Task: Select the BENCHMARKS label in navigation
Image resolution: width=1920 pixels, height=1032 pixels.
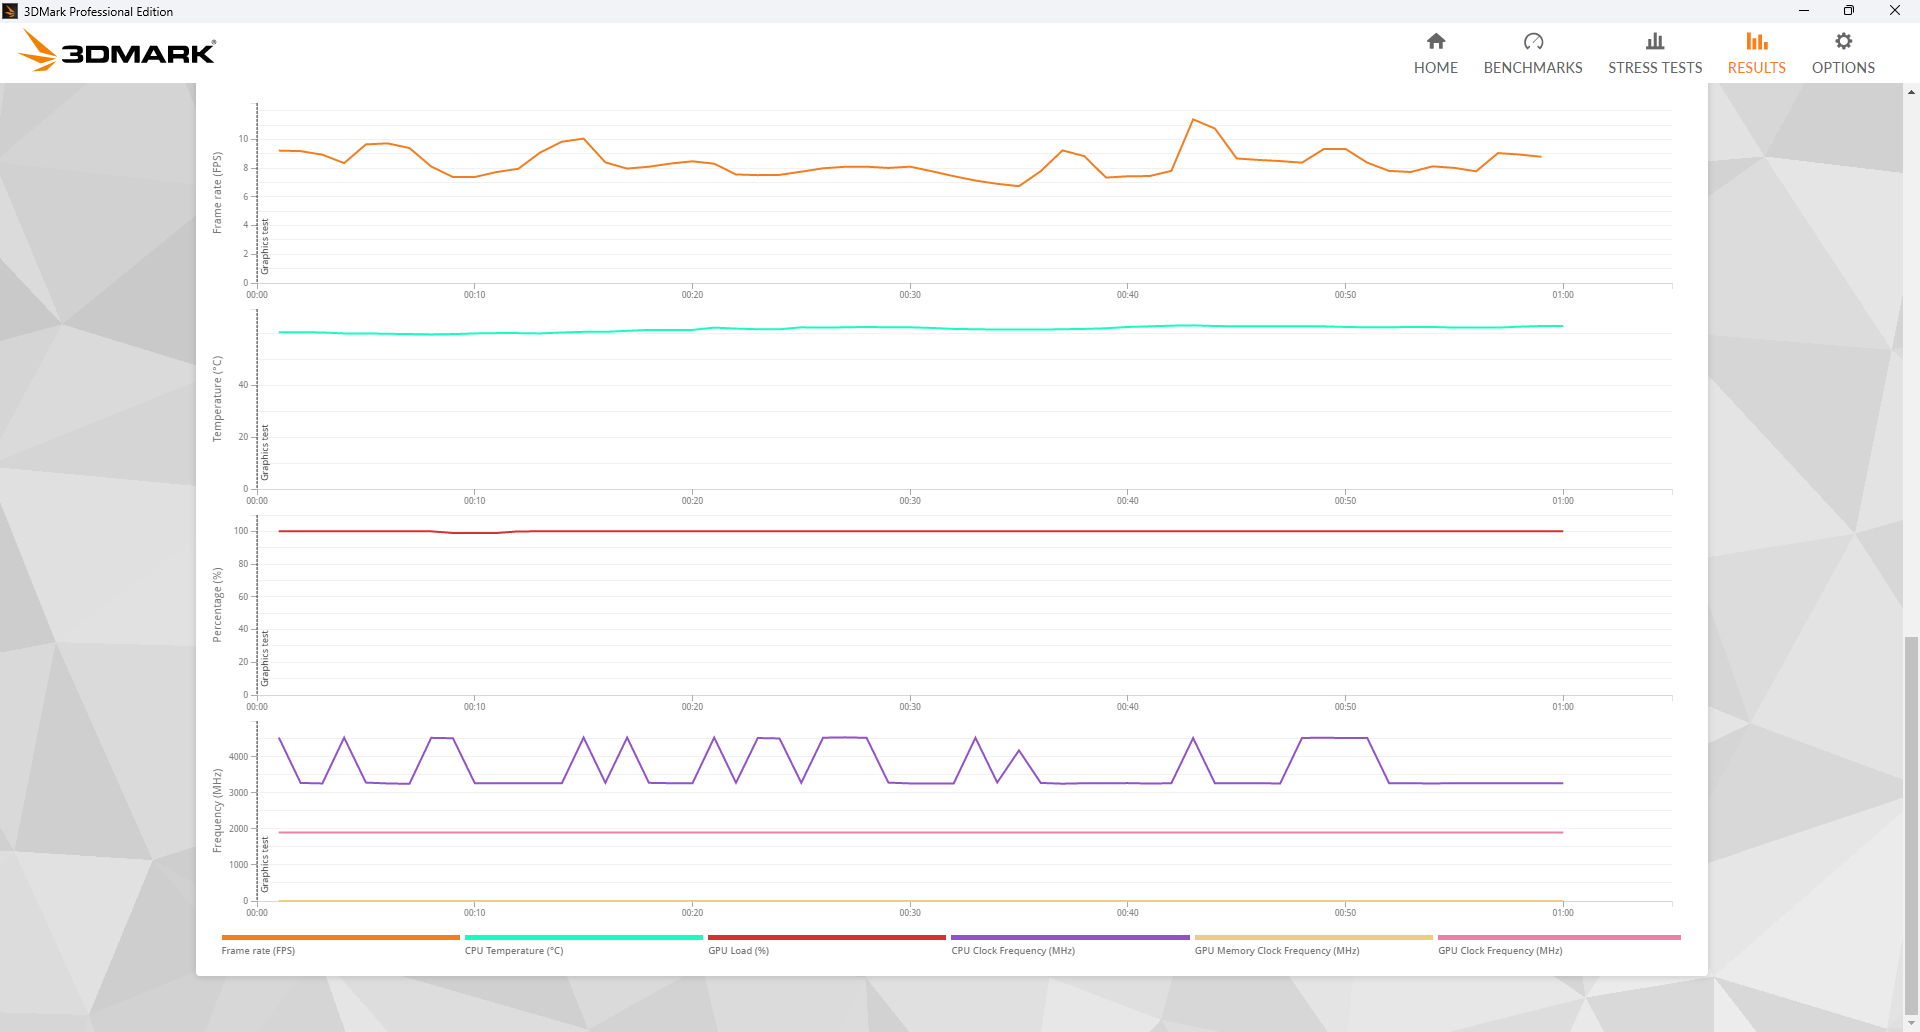Action: [1533, 68]
